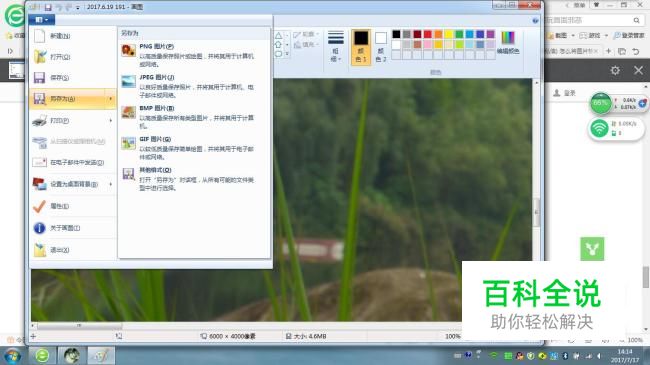Pick the red swatch in the palette
This screenshot has height=365, width=650.
point(428,34)
